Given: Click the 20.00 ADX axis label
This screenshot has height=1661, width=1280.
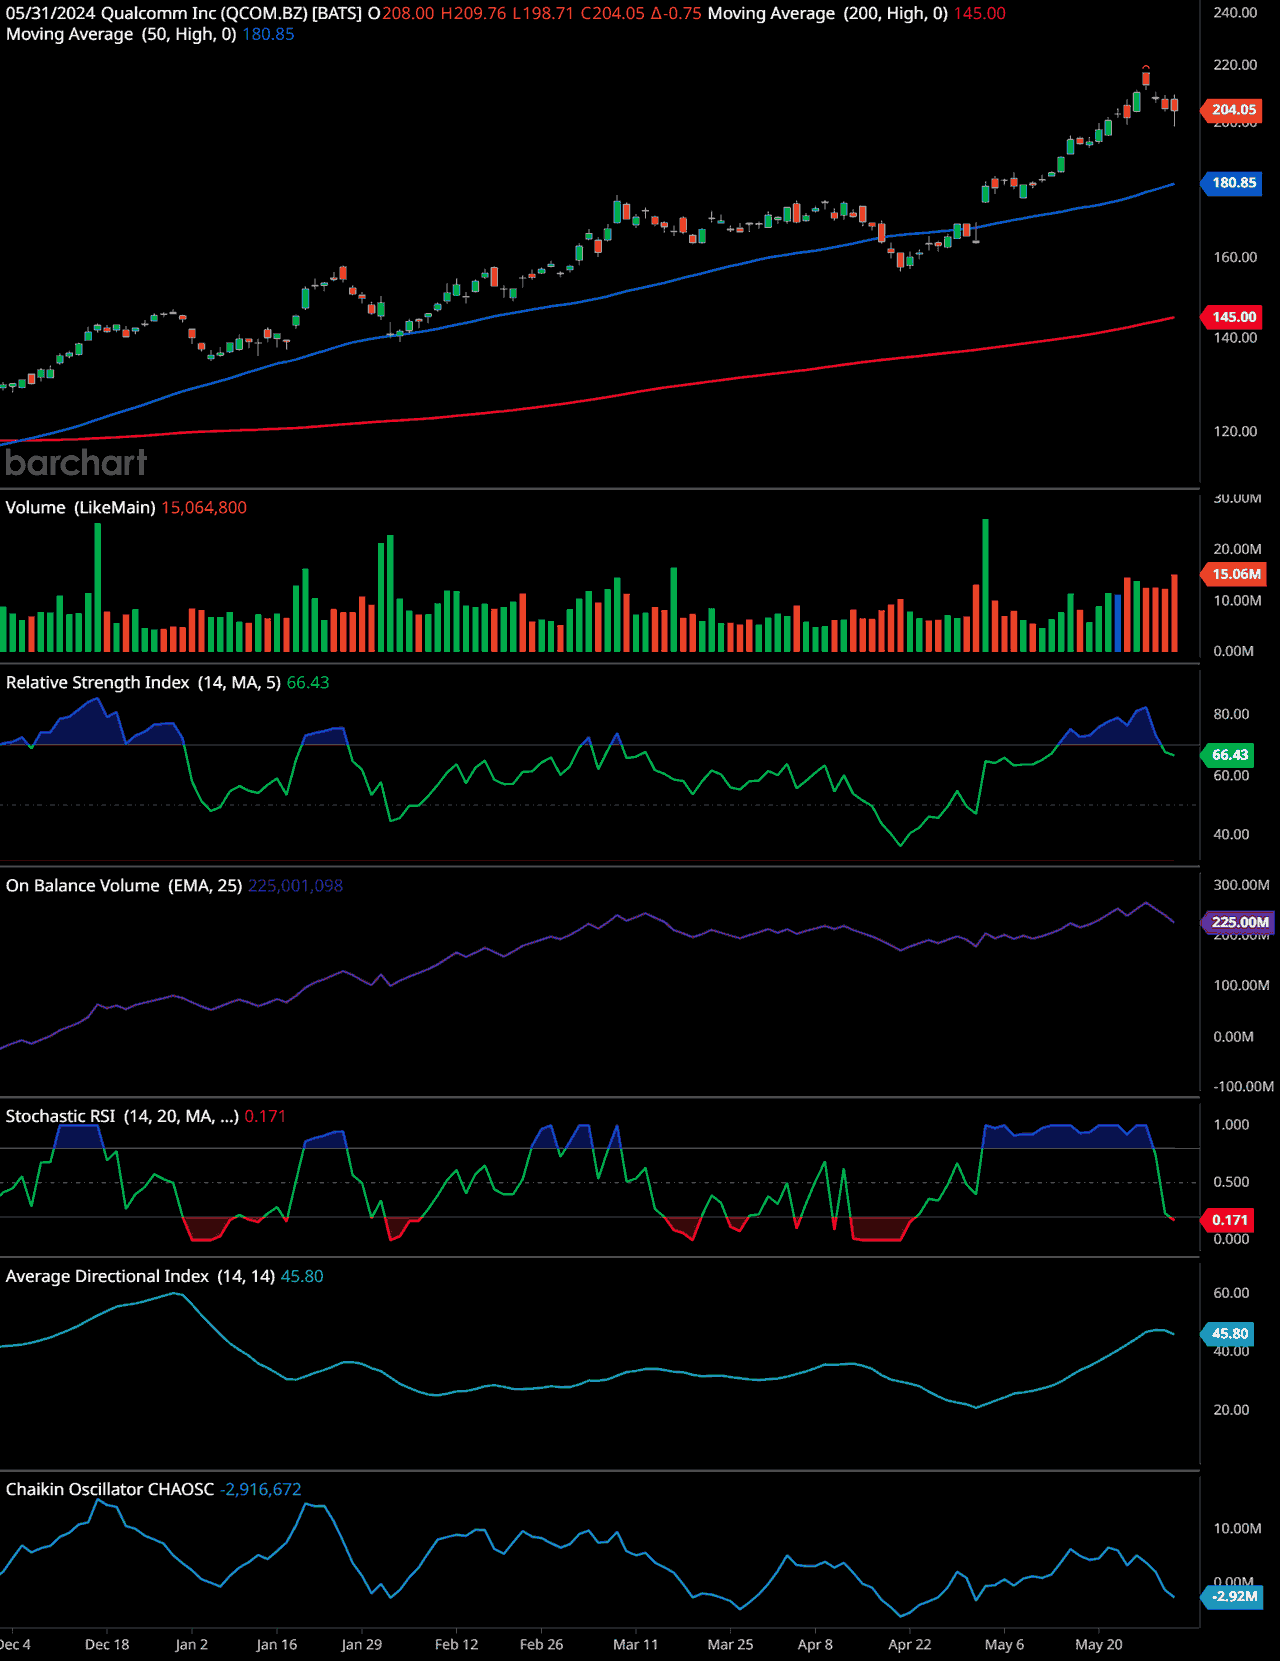Looking at the screenshot, I should pos(1231,1409).
